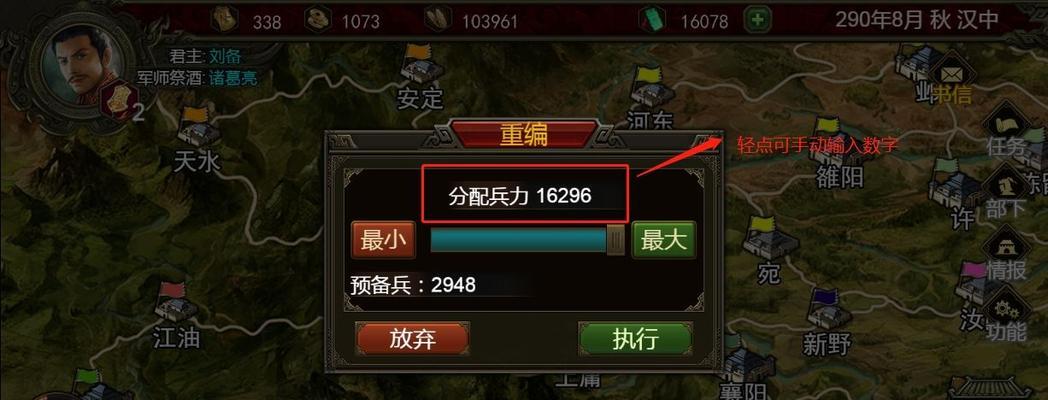Tap the 分配兵力 16296 number field
Screen dimensions: 1048x400
[525, 195]
